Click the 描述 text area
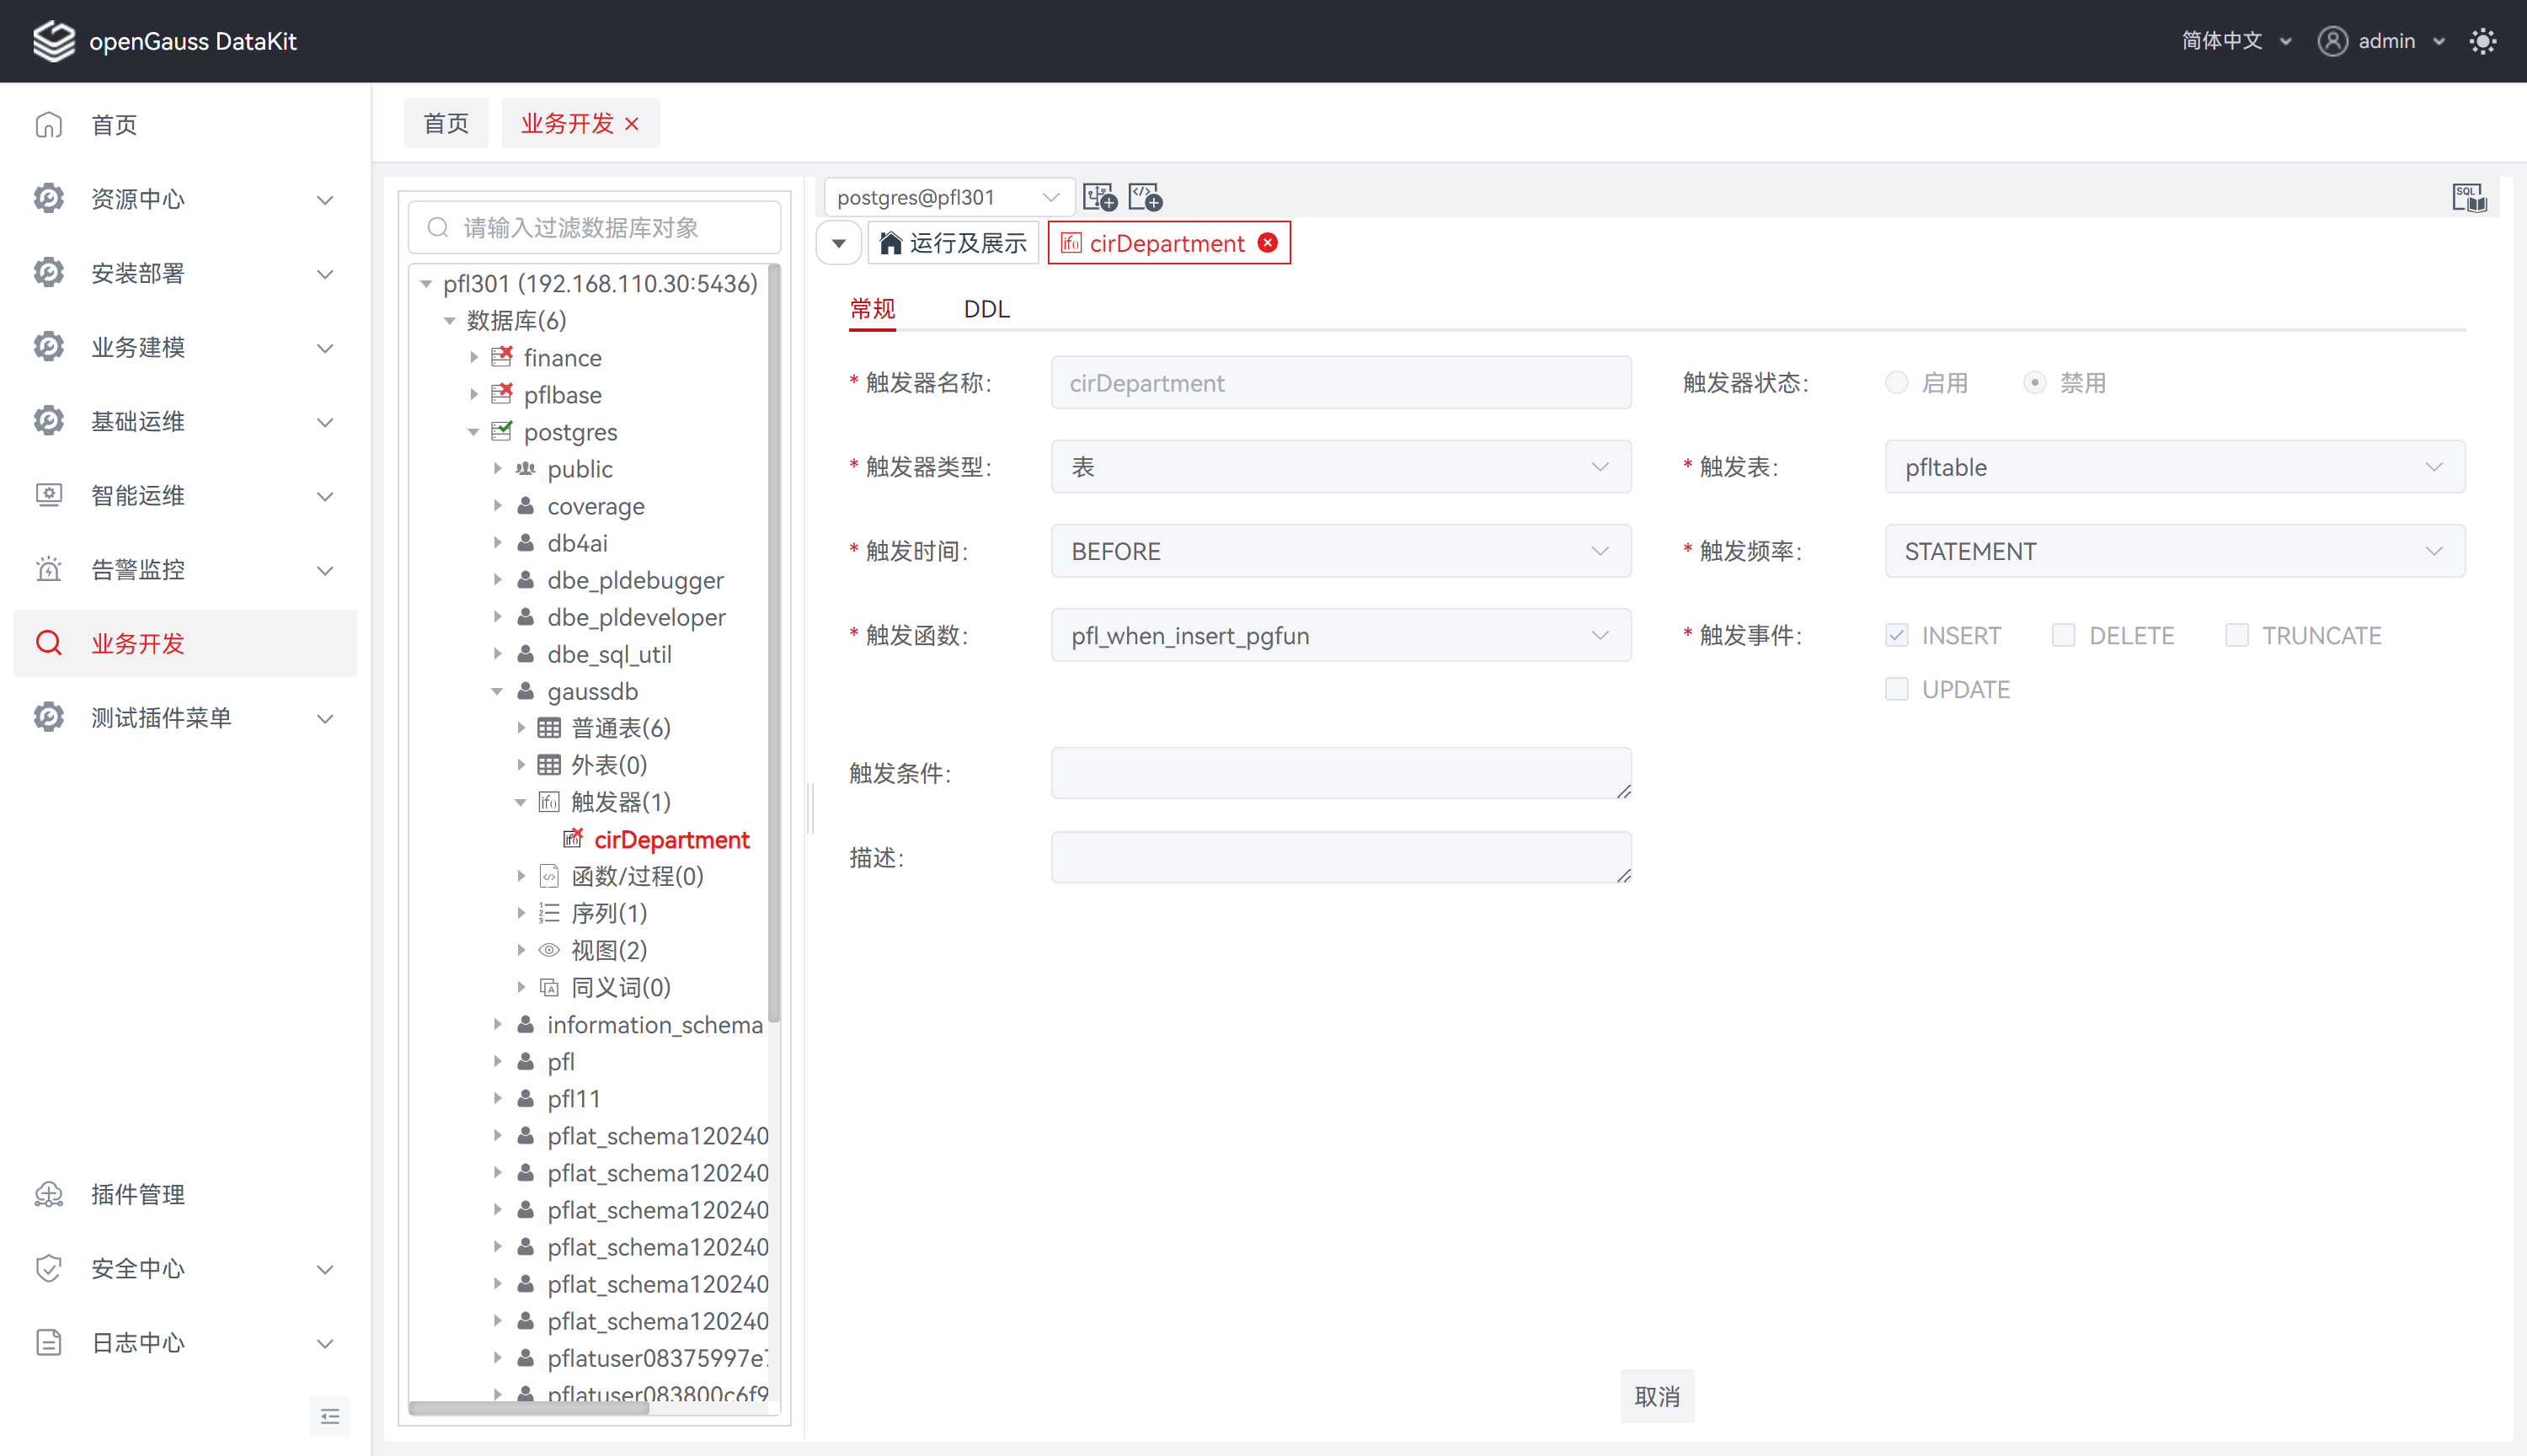Screen dimensions: 2527x1456 point(1341,857)
